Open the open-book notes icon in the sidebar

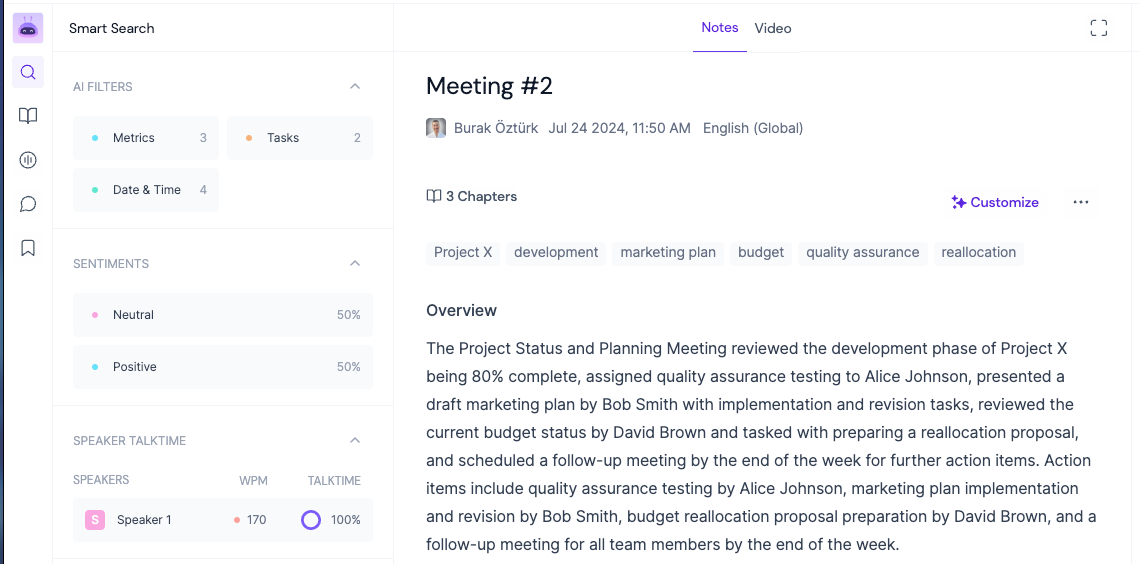coord(28,116)
